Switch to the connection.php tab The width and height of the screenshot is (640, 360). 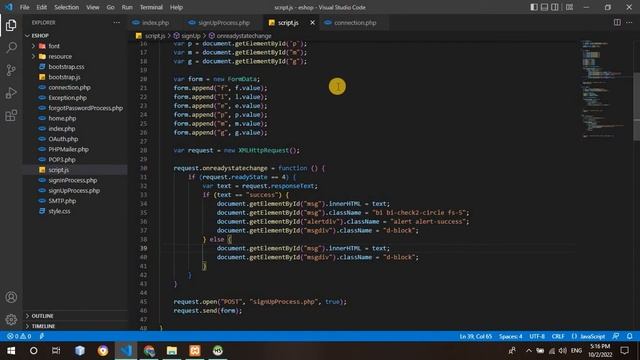(355, 22)
